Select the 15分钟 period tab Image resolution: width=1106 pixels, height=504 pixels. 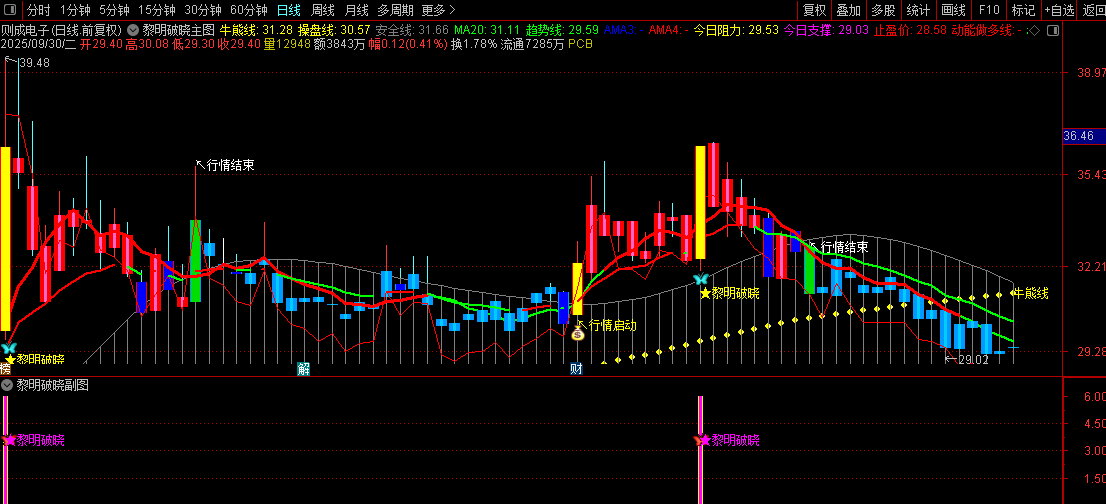156,10
